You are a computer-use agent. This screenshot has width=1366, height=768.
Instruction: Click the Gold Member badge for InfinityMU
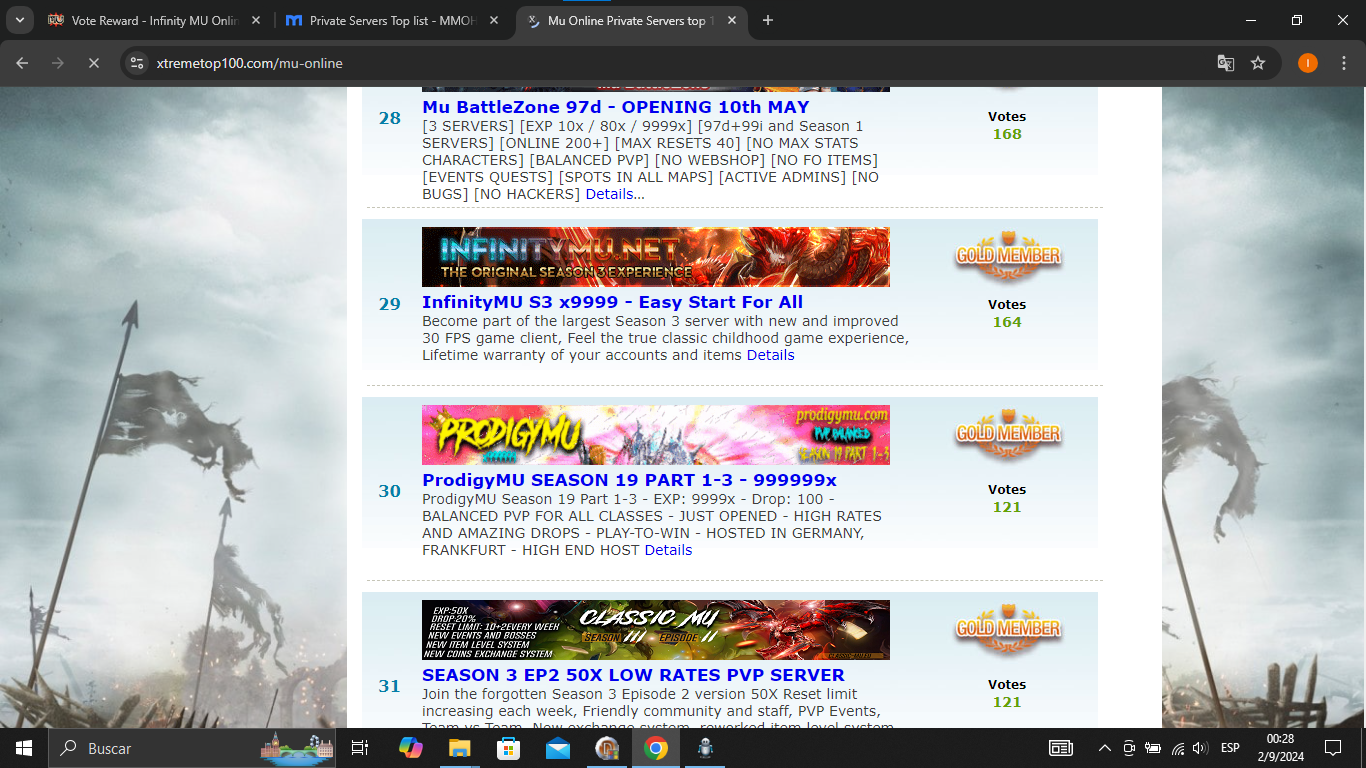(x=1007, y=255)
